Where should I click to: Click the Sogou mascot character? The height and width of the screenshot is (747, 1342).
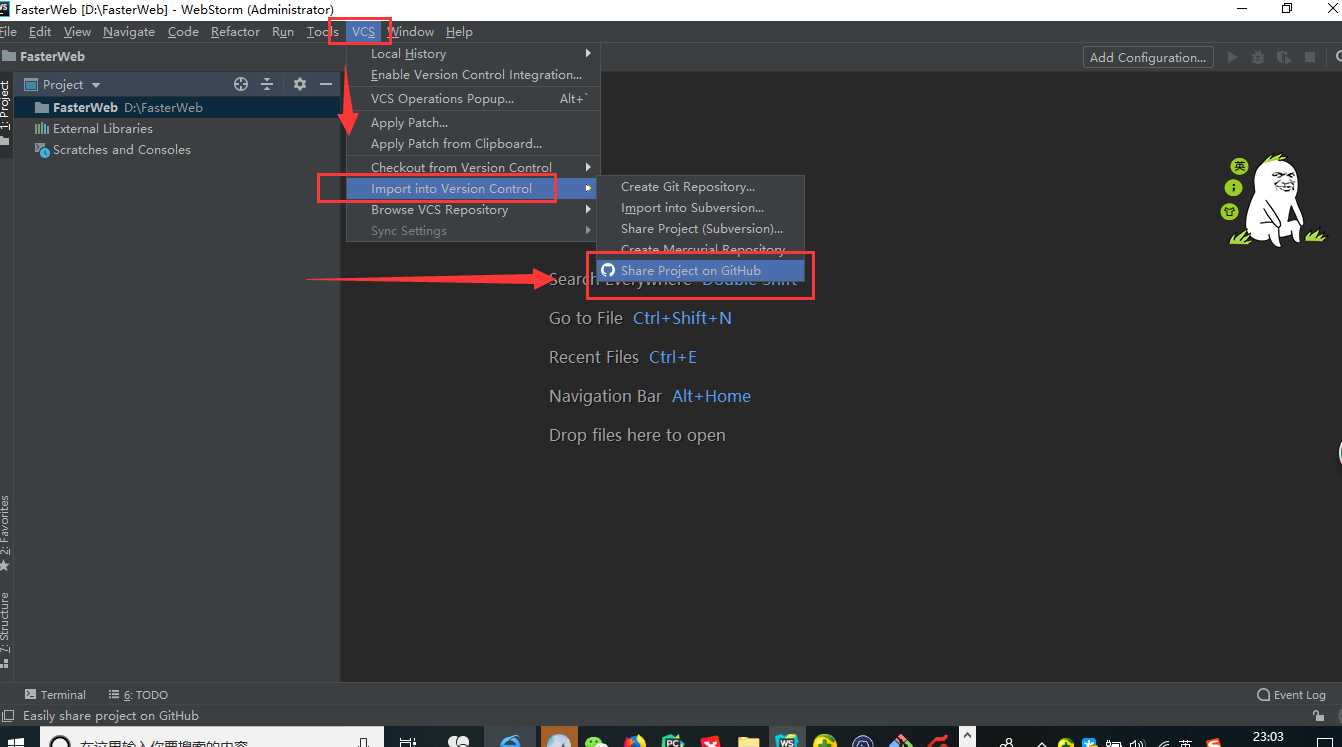[1278, 201]
